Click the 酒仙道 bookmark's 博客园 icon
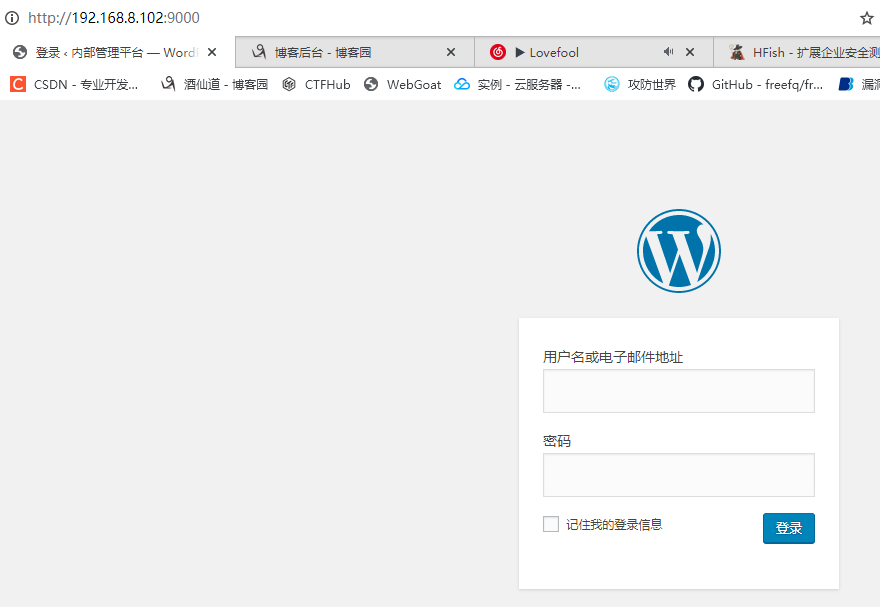The image size is (880, 607). [168, 84]
